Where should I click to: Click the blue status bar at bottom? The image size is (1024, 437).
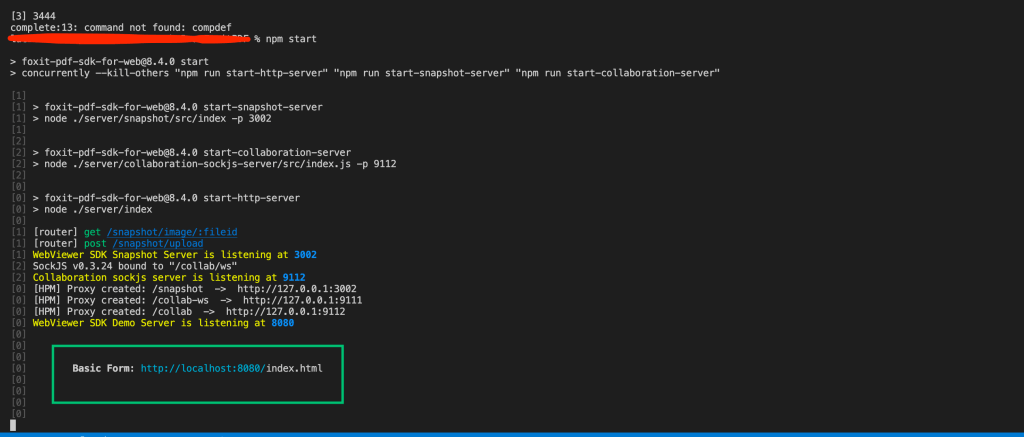click(x=512, y=434)
